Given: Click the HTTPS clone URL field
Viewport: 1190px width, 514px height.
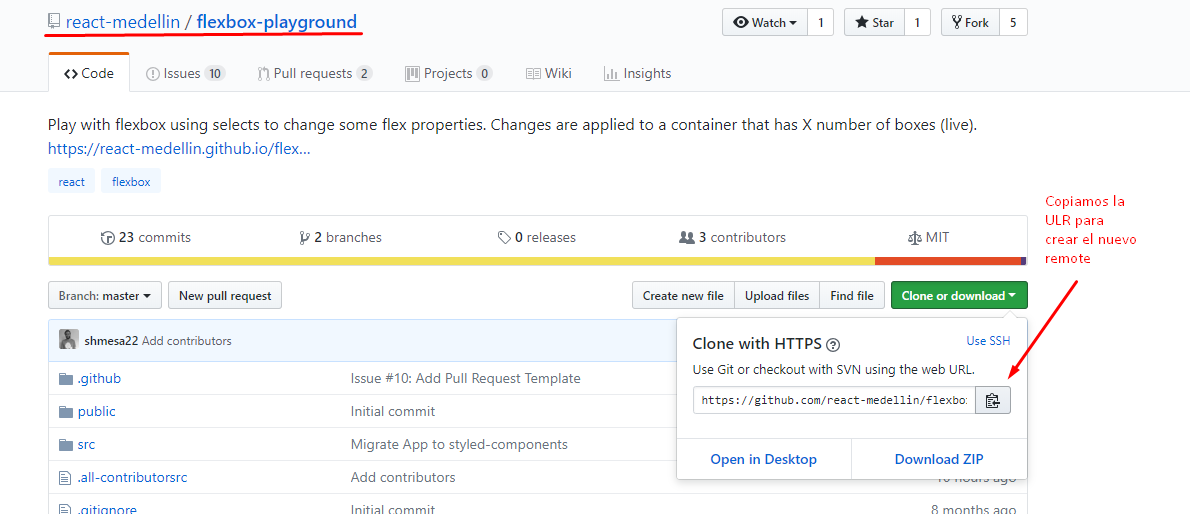Looking at the screenshot, I should click(833, 400).
